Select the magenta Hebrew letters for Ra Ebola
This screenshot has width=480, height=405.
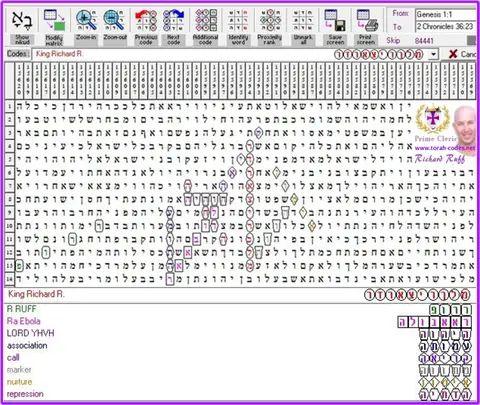(x=434, y=322)
